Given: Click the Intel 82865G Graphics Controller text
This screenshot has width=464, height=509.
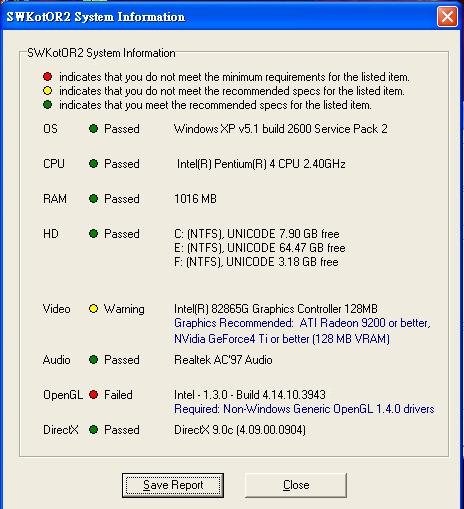Looking at the screenshot, I should [x=276, y=309].
